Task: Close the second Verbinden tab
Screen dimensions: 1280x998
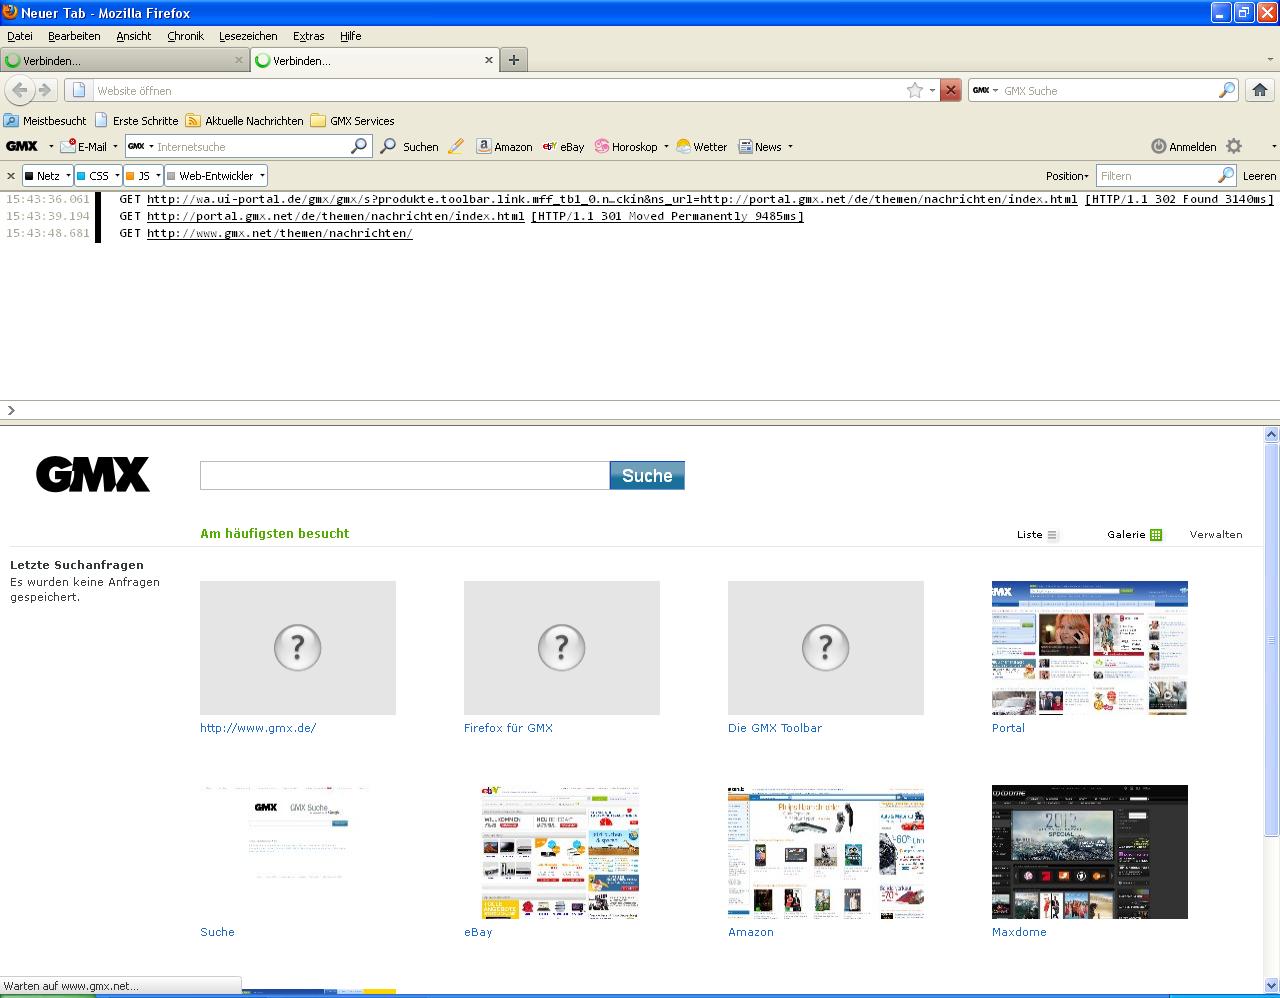Action: coord(489,60)
